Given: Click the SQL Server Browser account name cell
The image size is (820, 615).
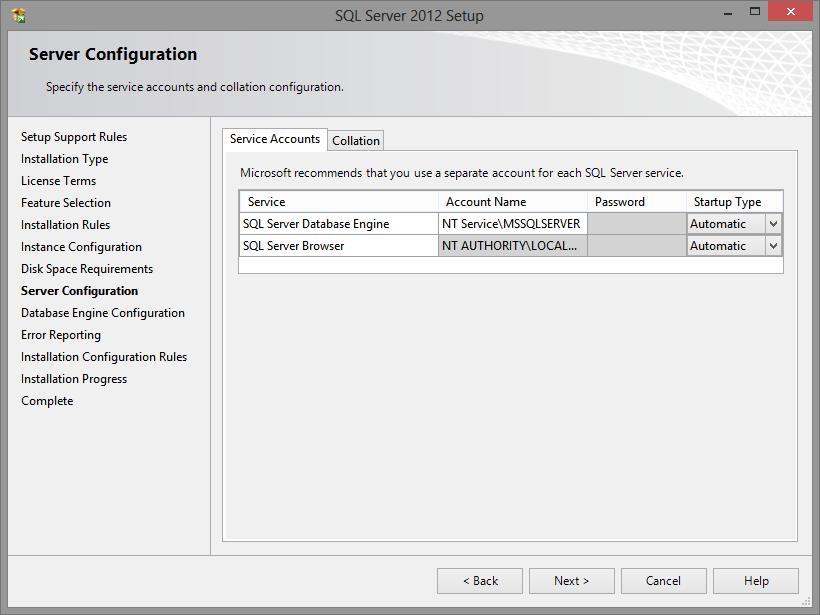Looking at the screenshot, I should 512,246.
